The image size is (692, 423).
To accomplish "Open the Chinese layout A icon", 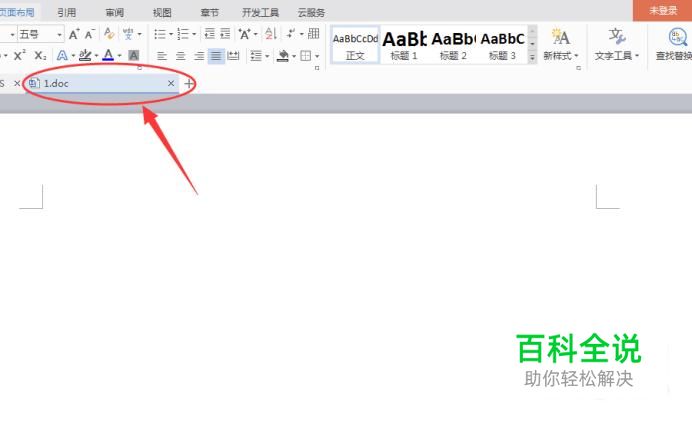I will [244, 34].
